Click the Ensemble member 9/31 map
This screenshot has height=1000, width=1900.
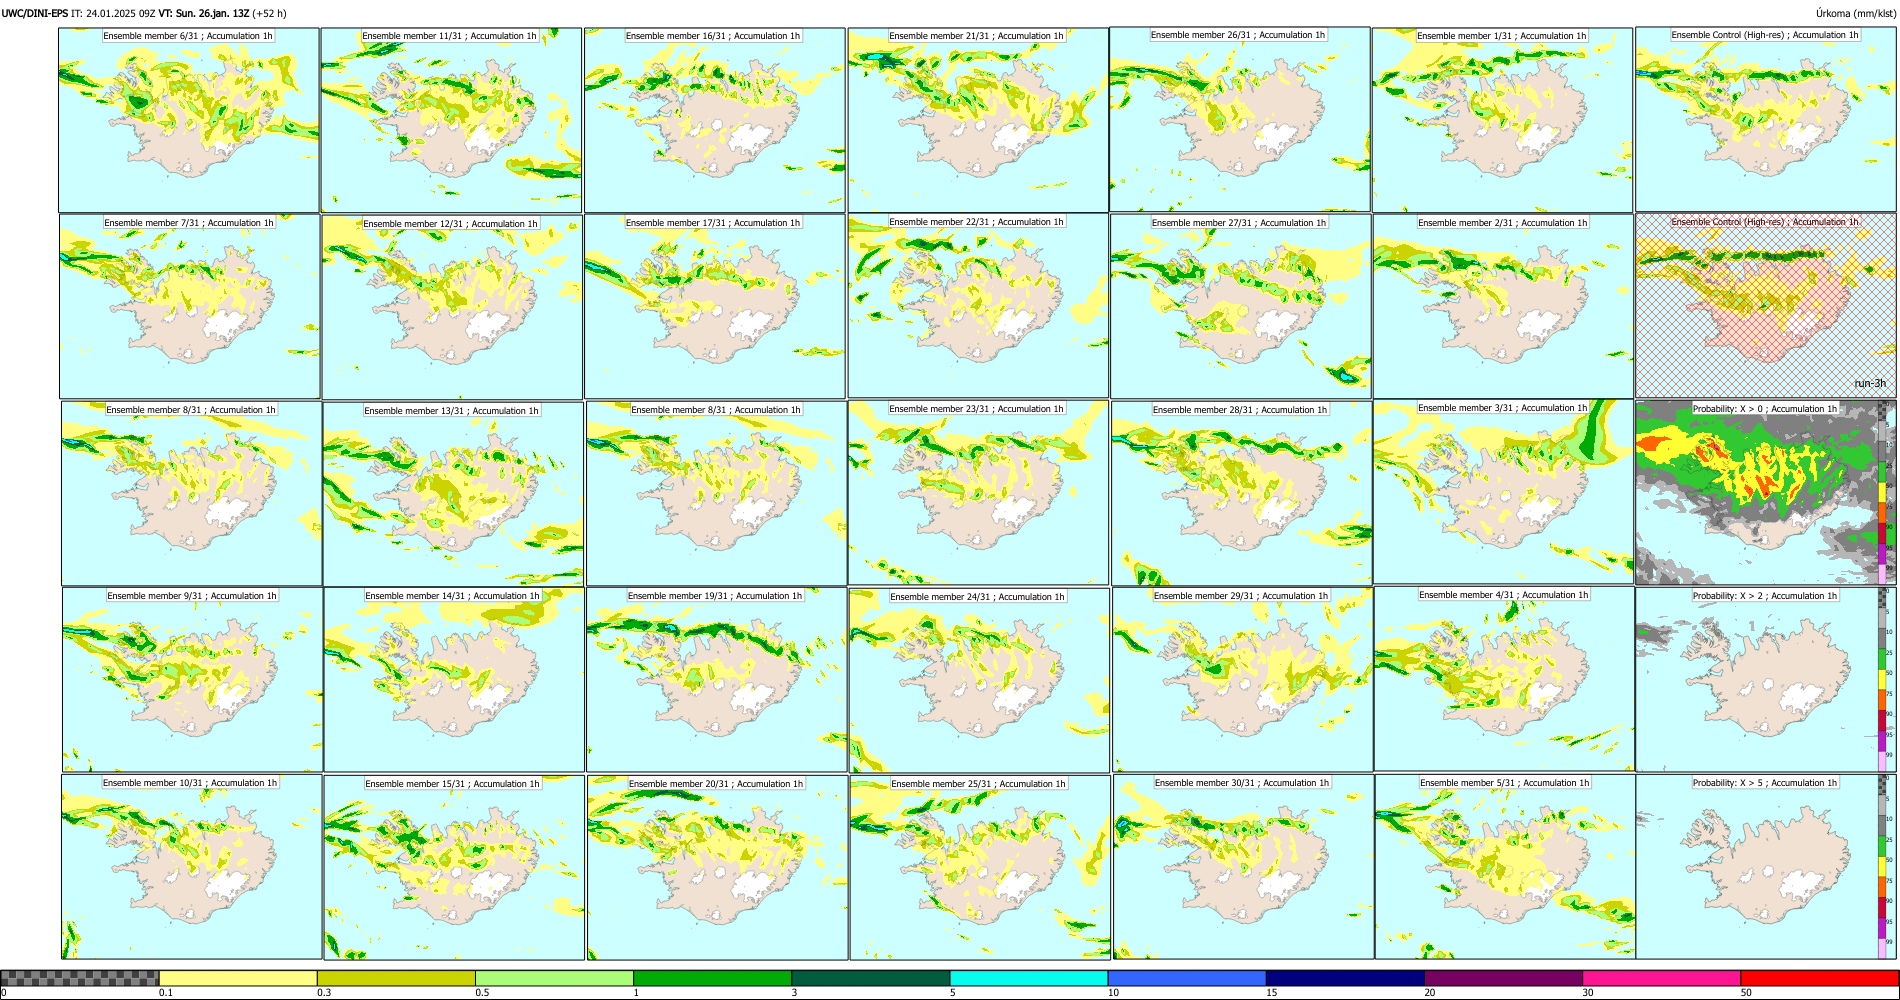point(192,680)
